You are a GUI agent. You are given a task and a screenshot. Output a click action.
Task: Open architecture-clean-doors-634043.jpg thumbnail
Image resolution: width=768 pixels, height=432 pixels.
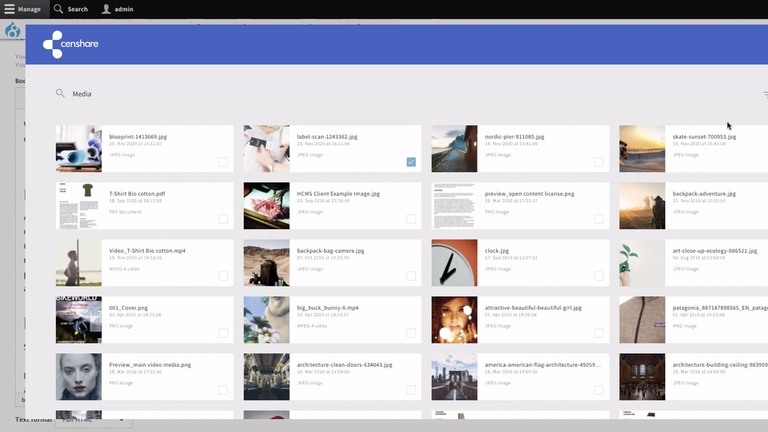pyautogui.click(x=266, y=377)
